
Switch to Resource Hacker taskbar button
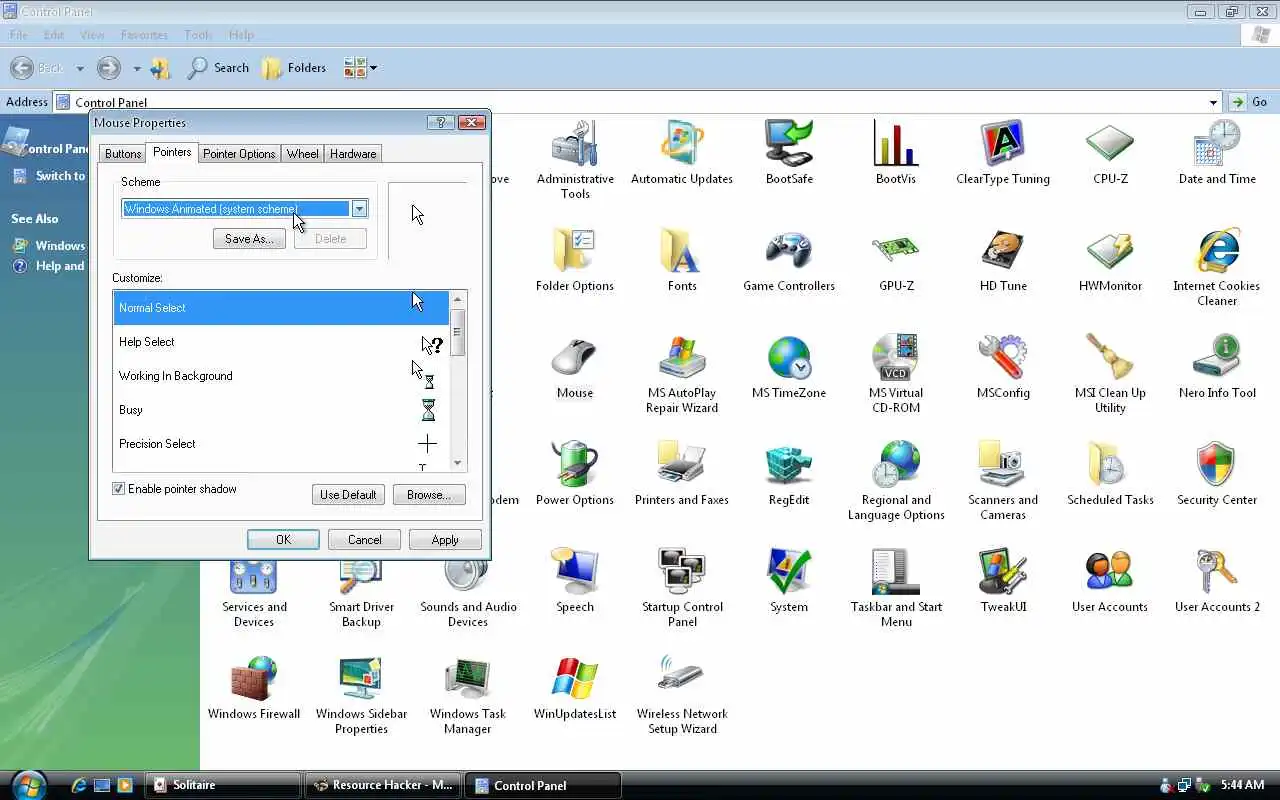[383, 785]
